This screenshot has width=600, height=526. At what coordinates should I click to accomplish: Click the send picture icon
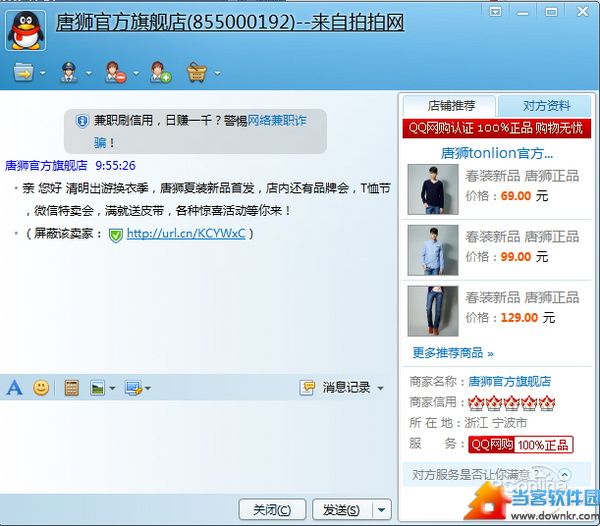98,388
